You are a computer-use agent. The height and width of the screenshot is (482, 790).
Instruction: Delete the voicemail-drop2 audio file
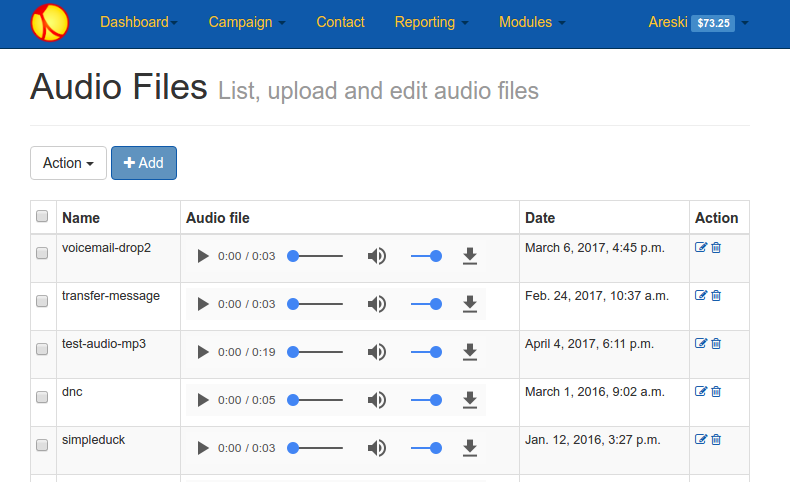(x=716, y=247)
